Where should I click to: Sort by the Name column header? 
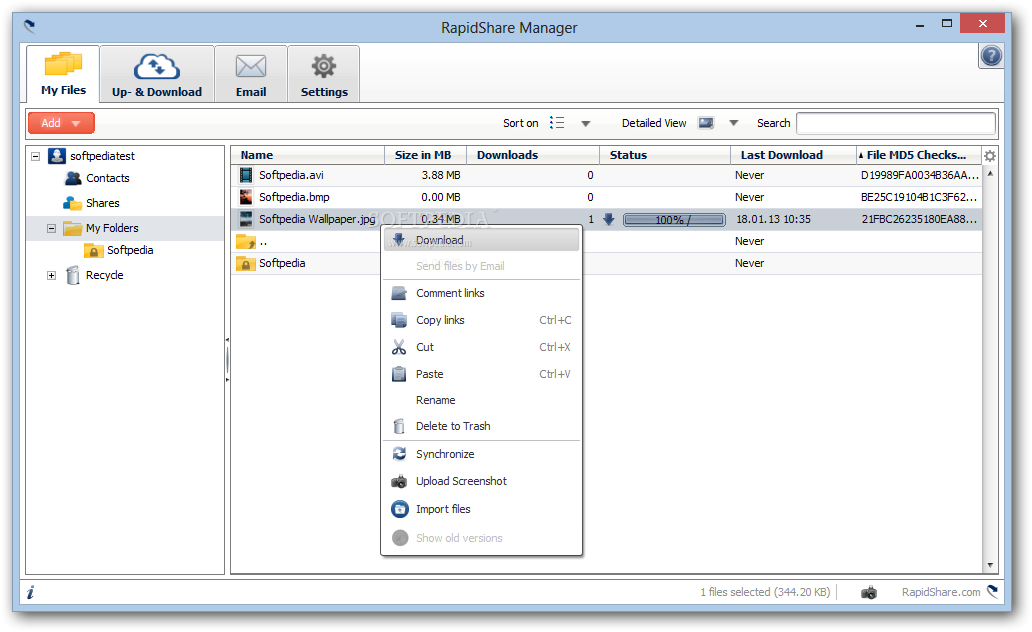[308, 155]
